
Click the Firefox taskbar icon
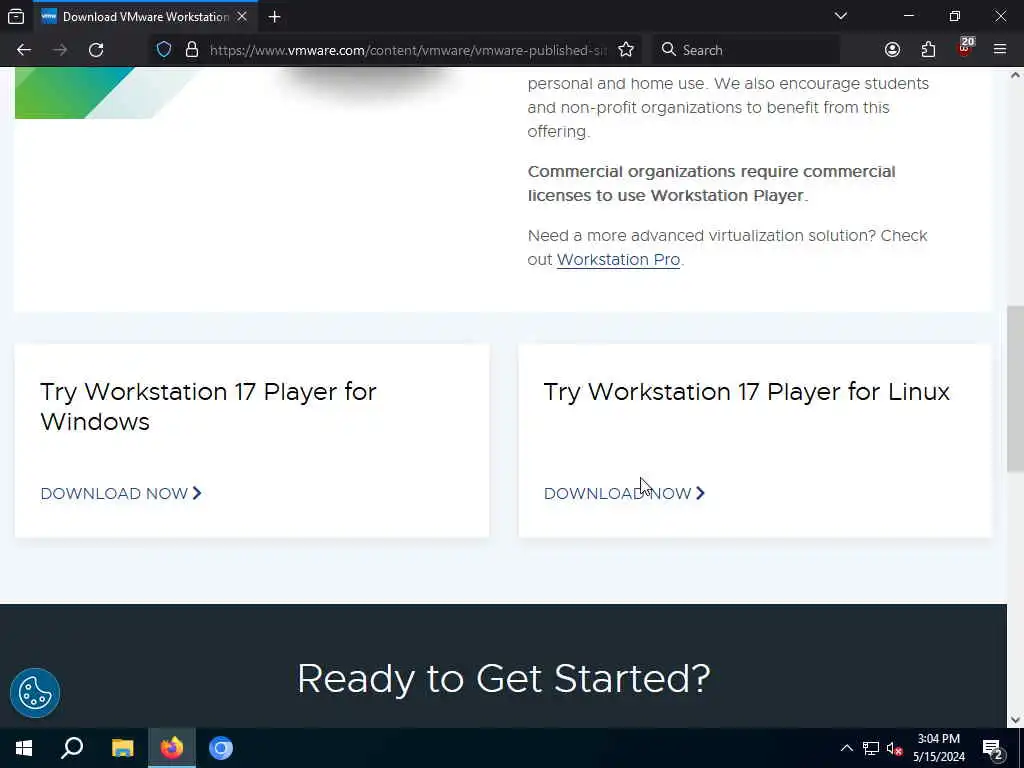[x=172, y=748]
